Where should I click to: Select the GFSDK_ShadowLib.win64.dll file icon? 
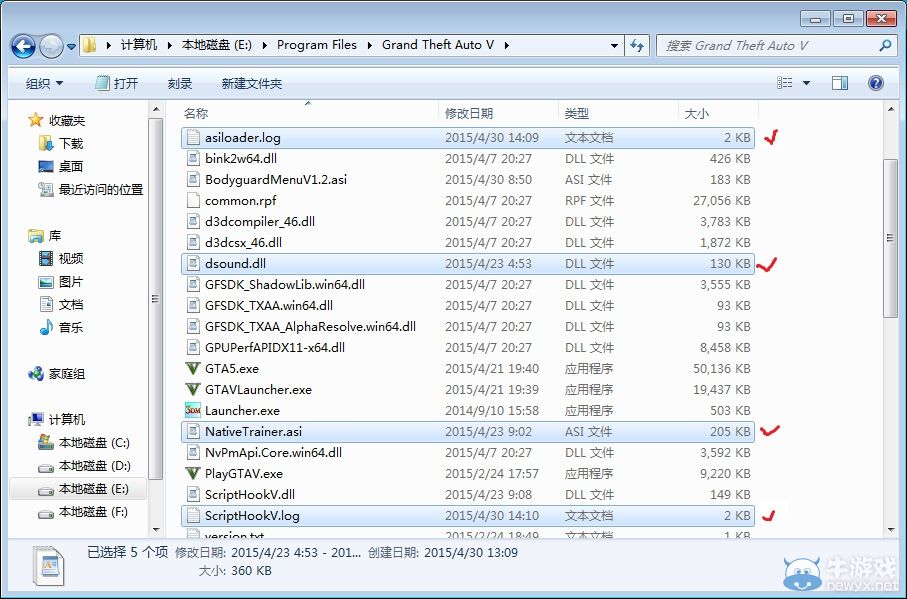(x=193, y=284)
